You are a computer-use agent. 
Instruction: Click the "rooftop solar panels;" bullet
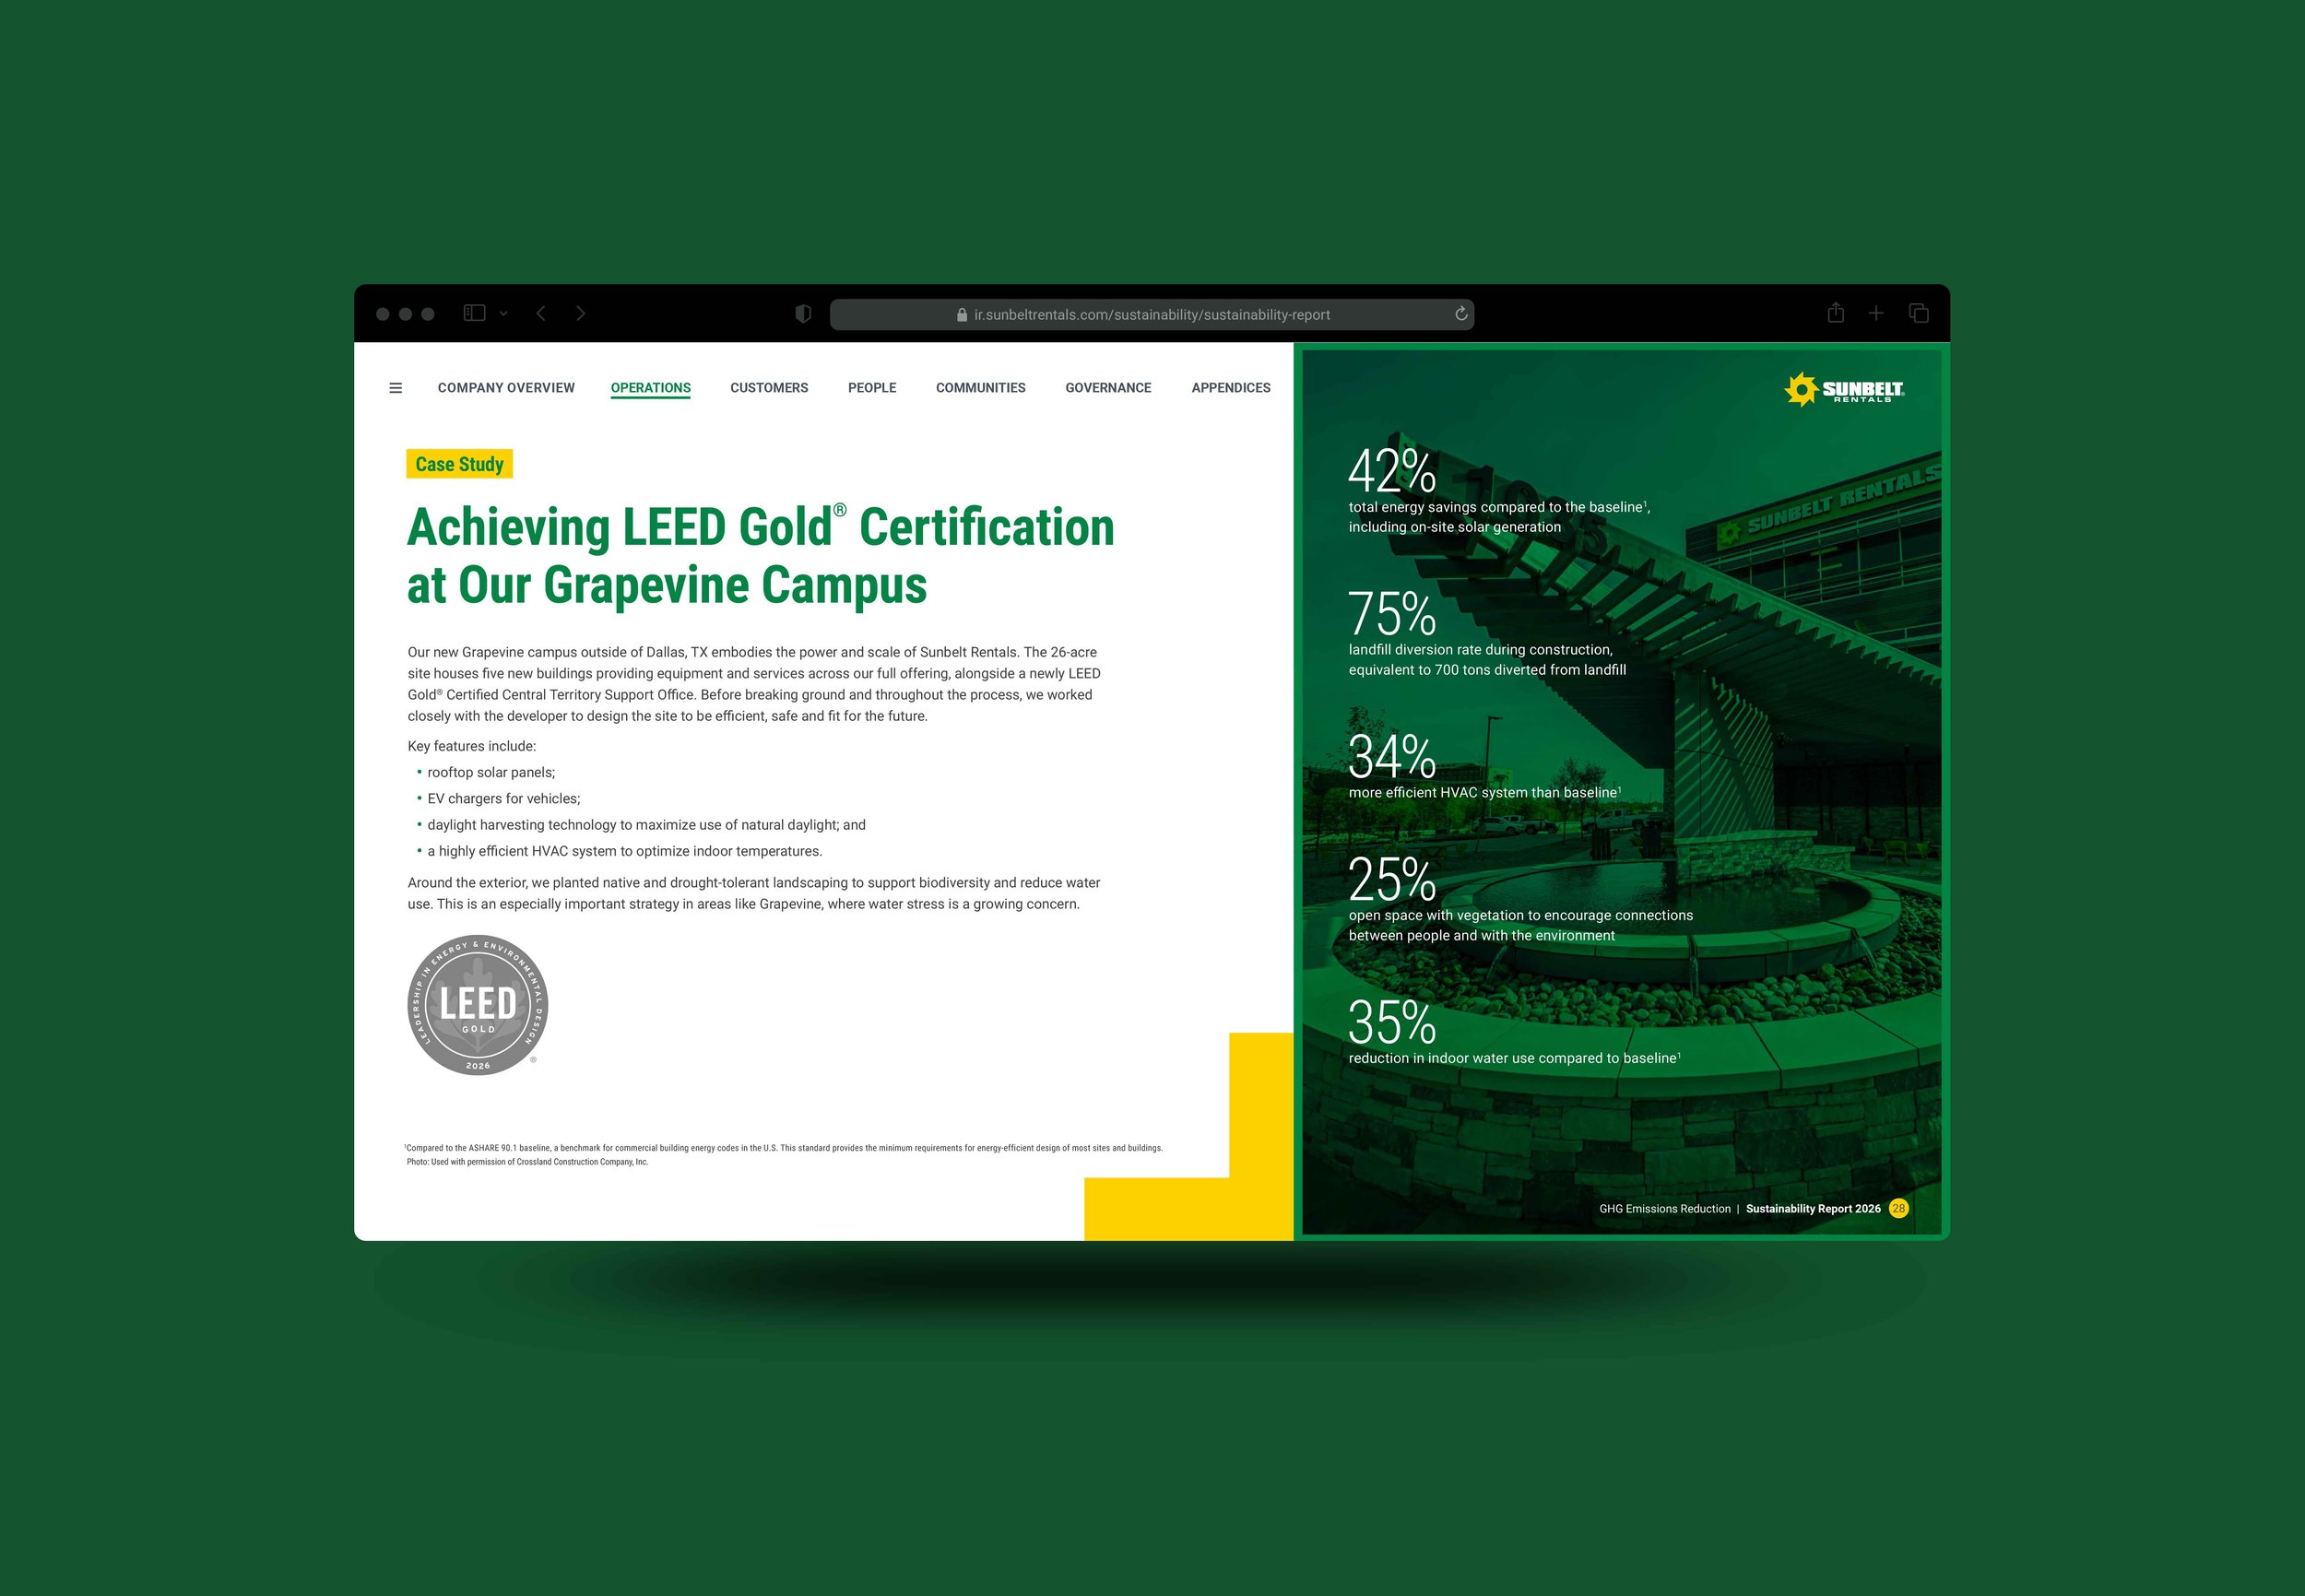[x=490, y=772]
